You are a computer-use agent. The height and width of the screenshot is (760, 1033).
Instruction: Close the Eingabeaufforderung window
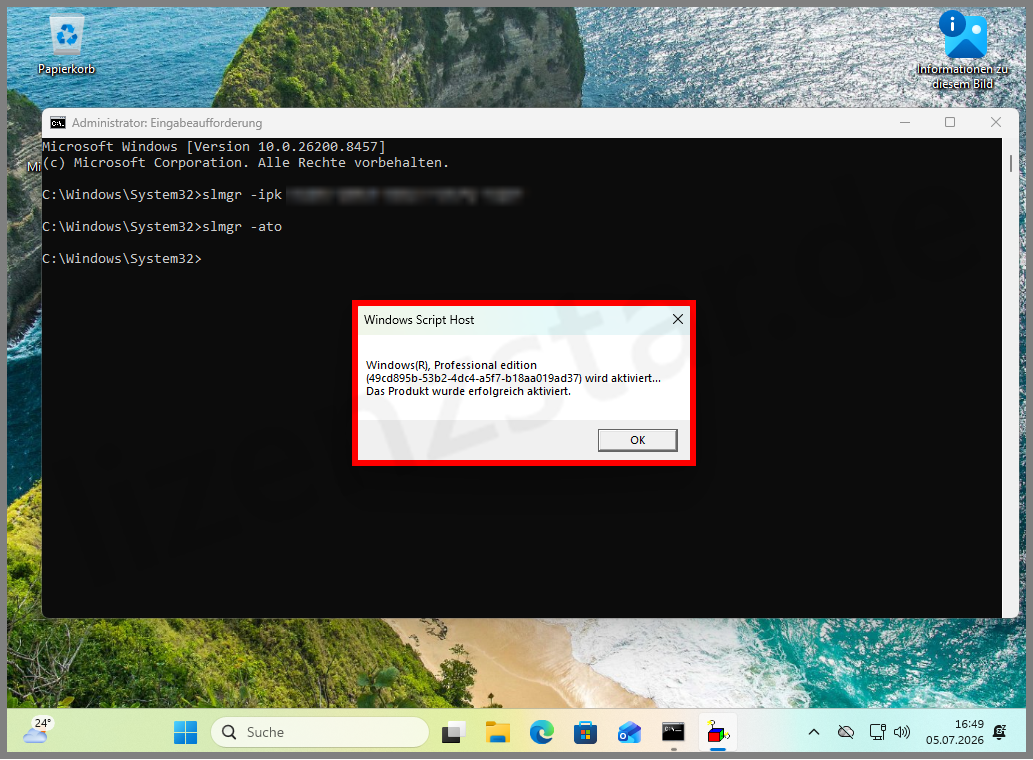(x=995, y=122)
